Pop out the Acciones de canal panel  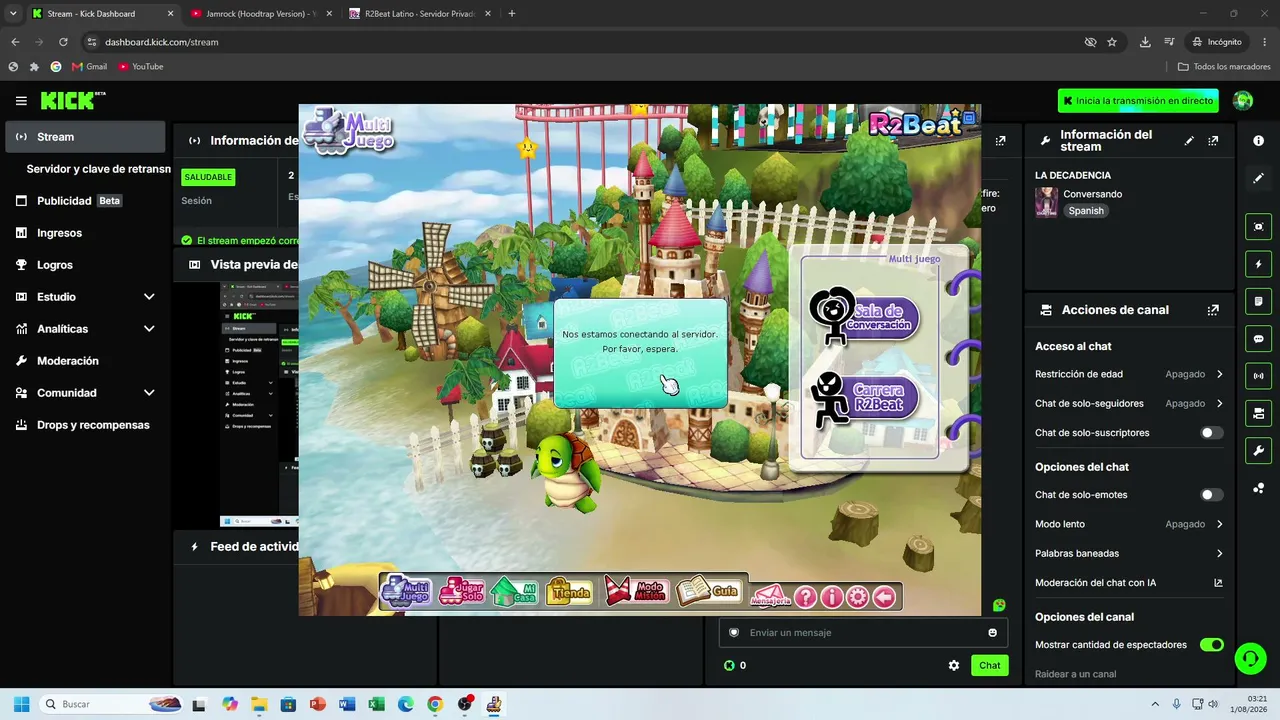click(x=1213, y=310)
